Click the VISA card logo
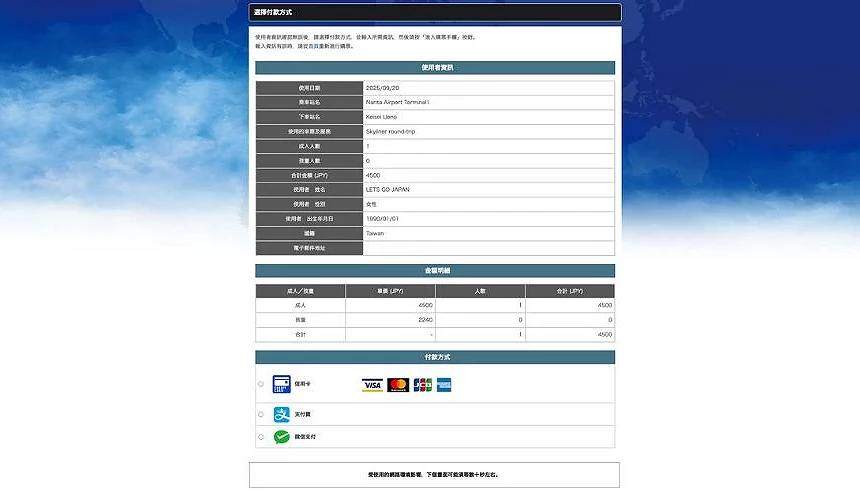Image resolution: width=860 pixels, height=500 pixels. pos(372,385)
